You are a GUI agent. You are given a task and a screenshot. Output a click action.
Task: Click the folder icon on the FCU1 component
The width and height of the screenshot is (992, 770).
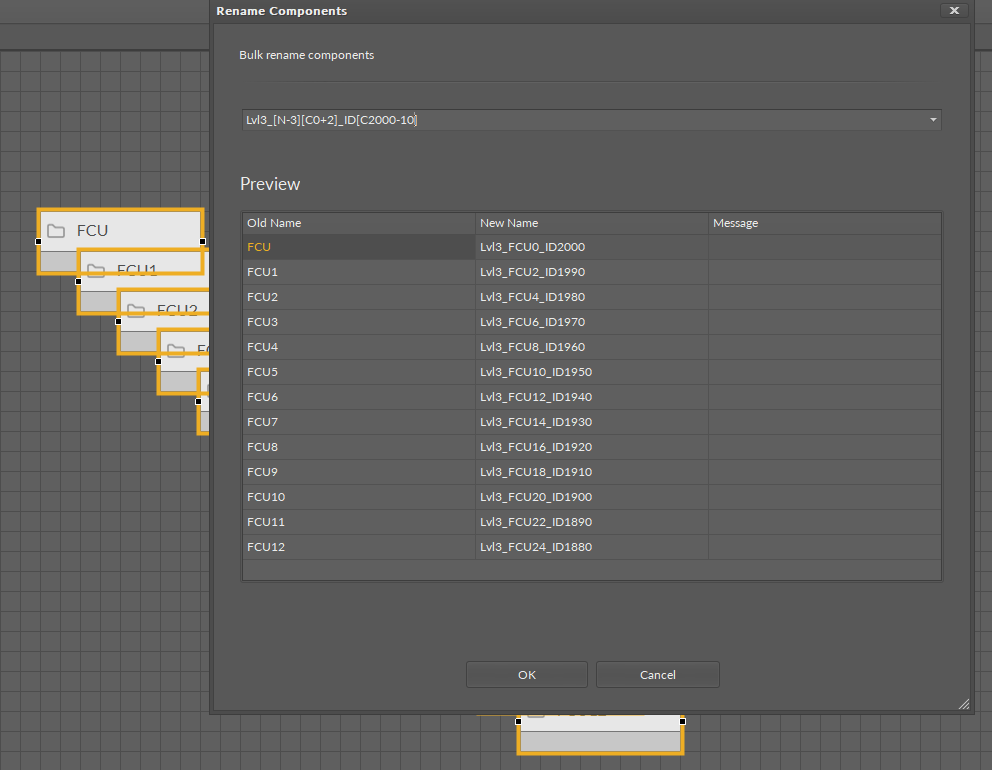tap(96, 271)
